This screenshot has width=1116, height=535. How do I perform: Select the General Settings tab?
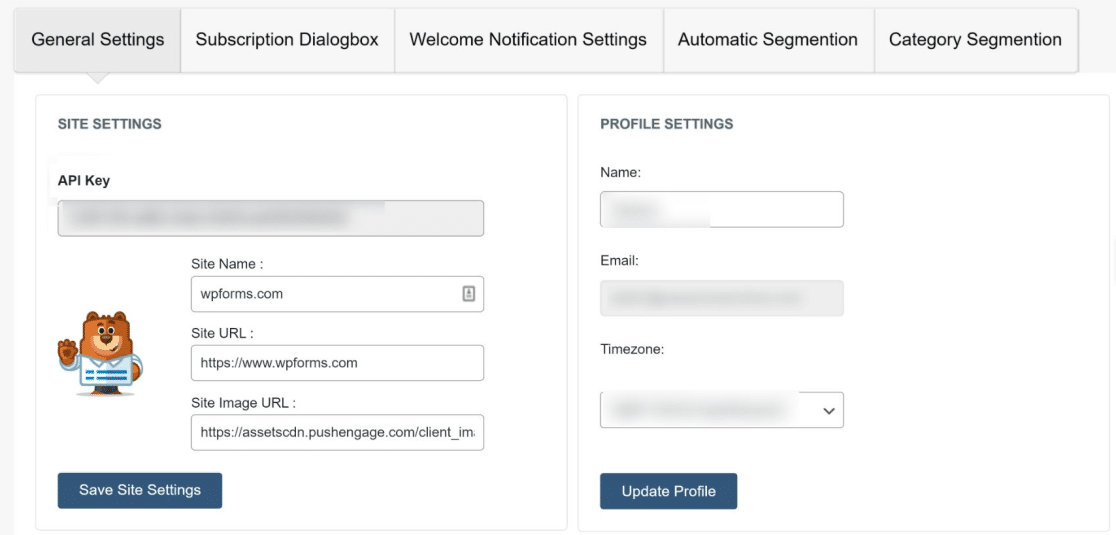98,41
